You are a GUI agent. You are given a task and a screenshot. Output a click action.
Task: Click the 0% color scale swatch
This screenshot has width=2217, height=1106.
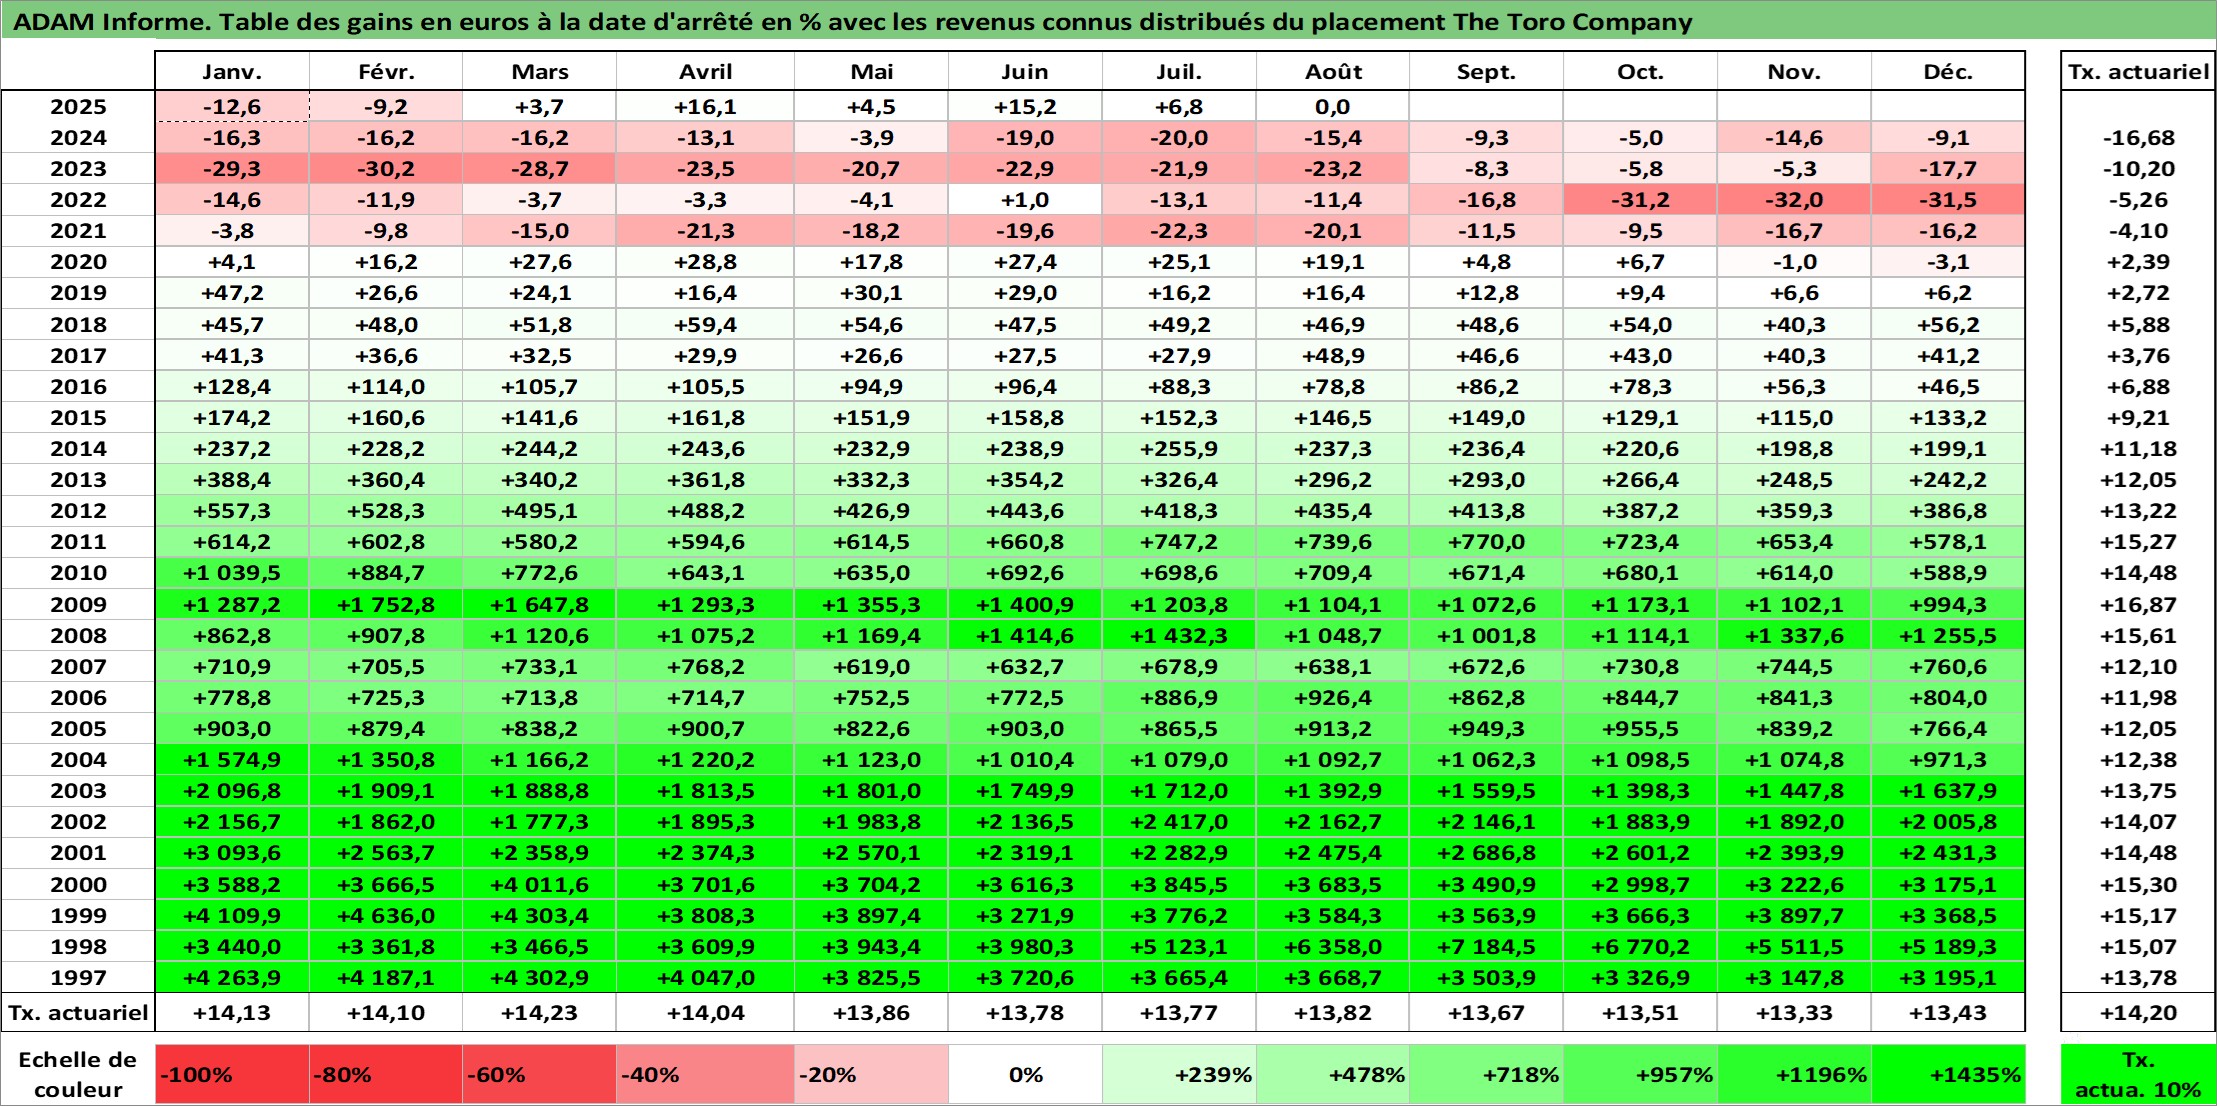1026,1074
